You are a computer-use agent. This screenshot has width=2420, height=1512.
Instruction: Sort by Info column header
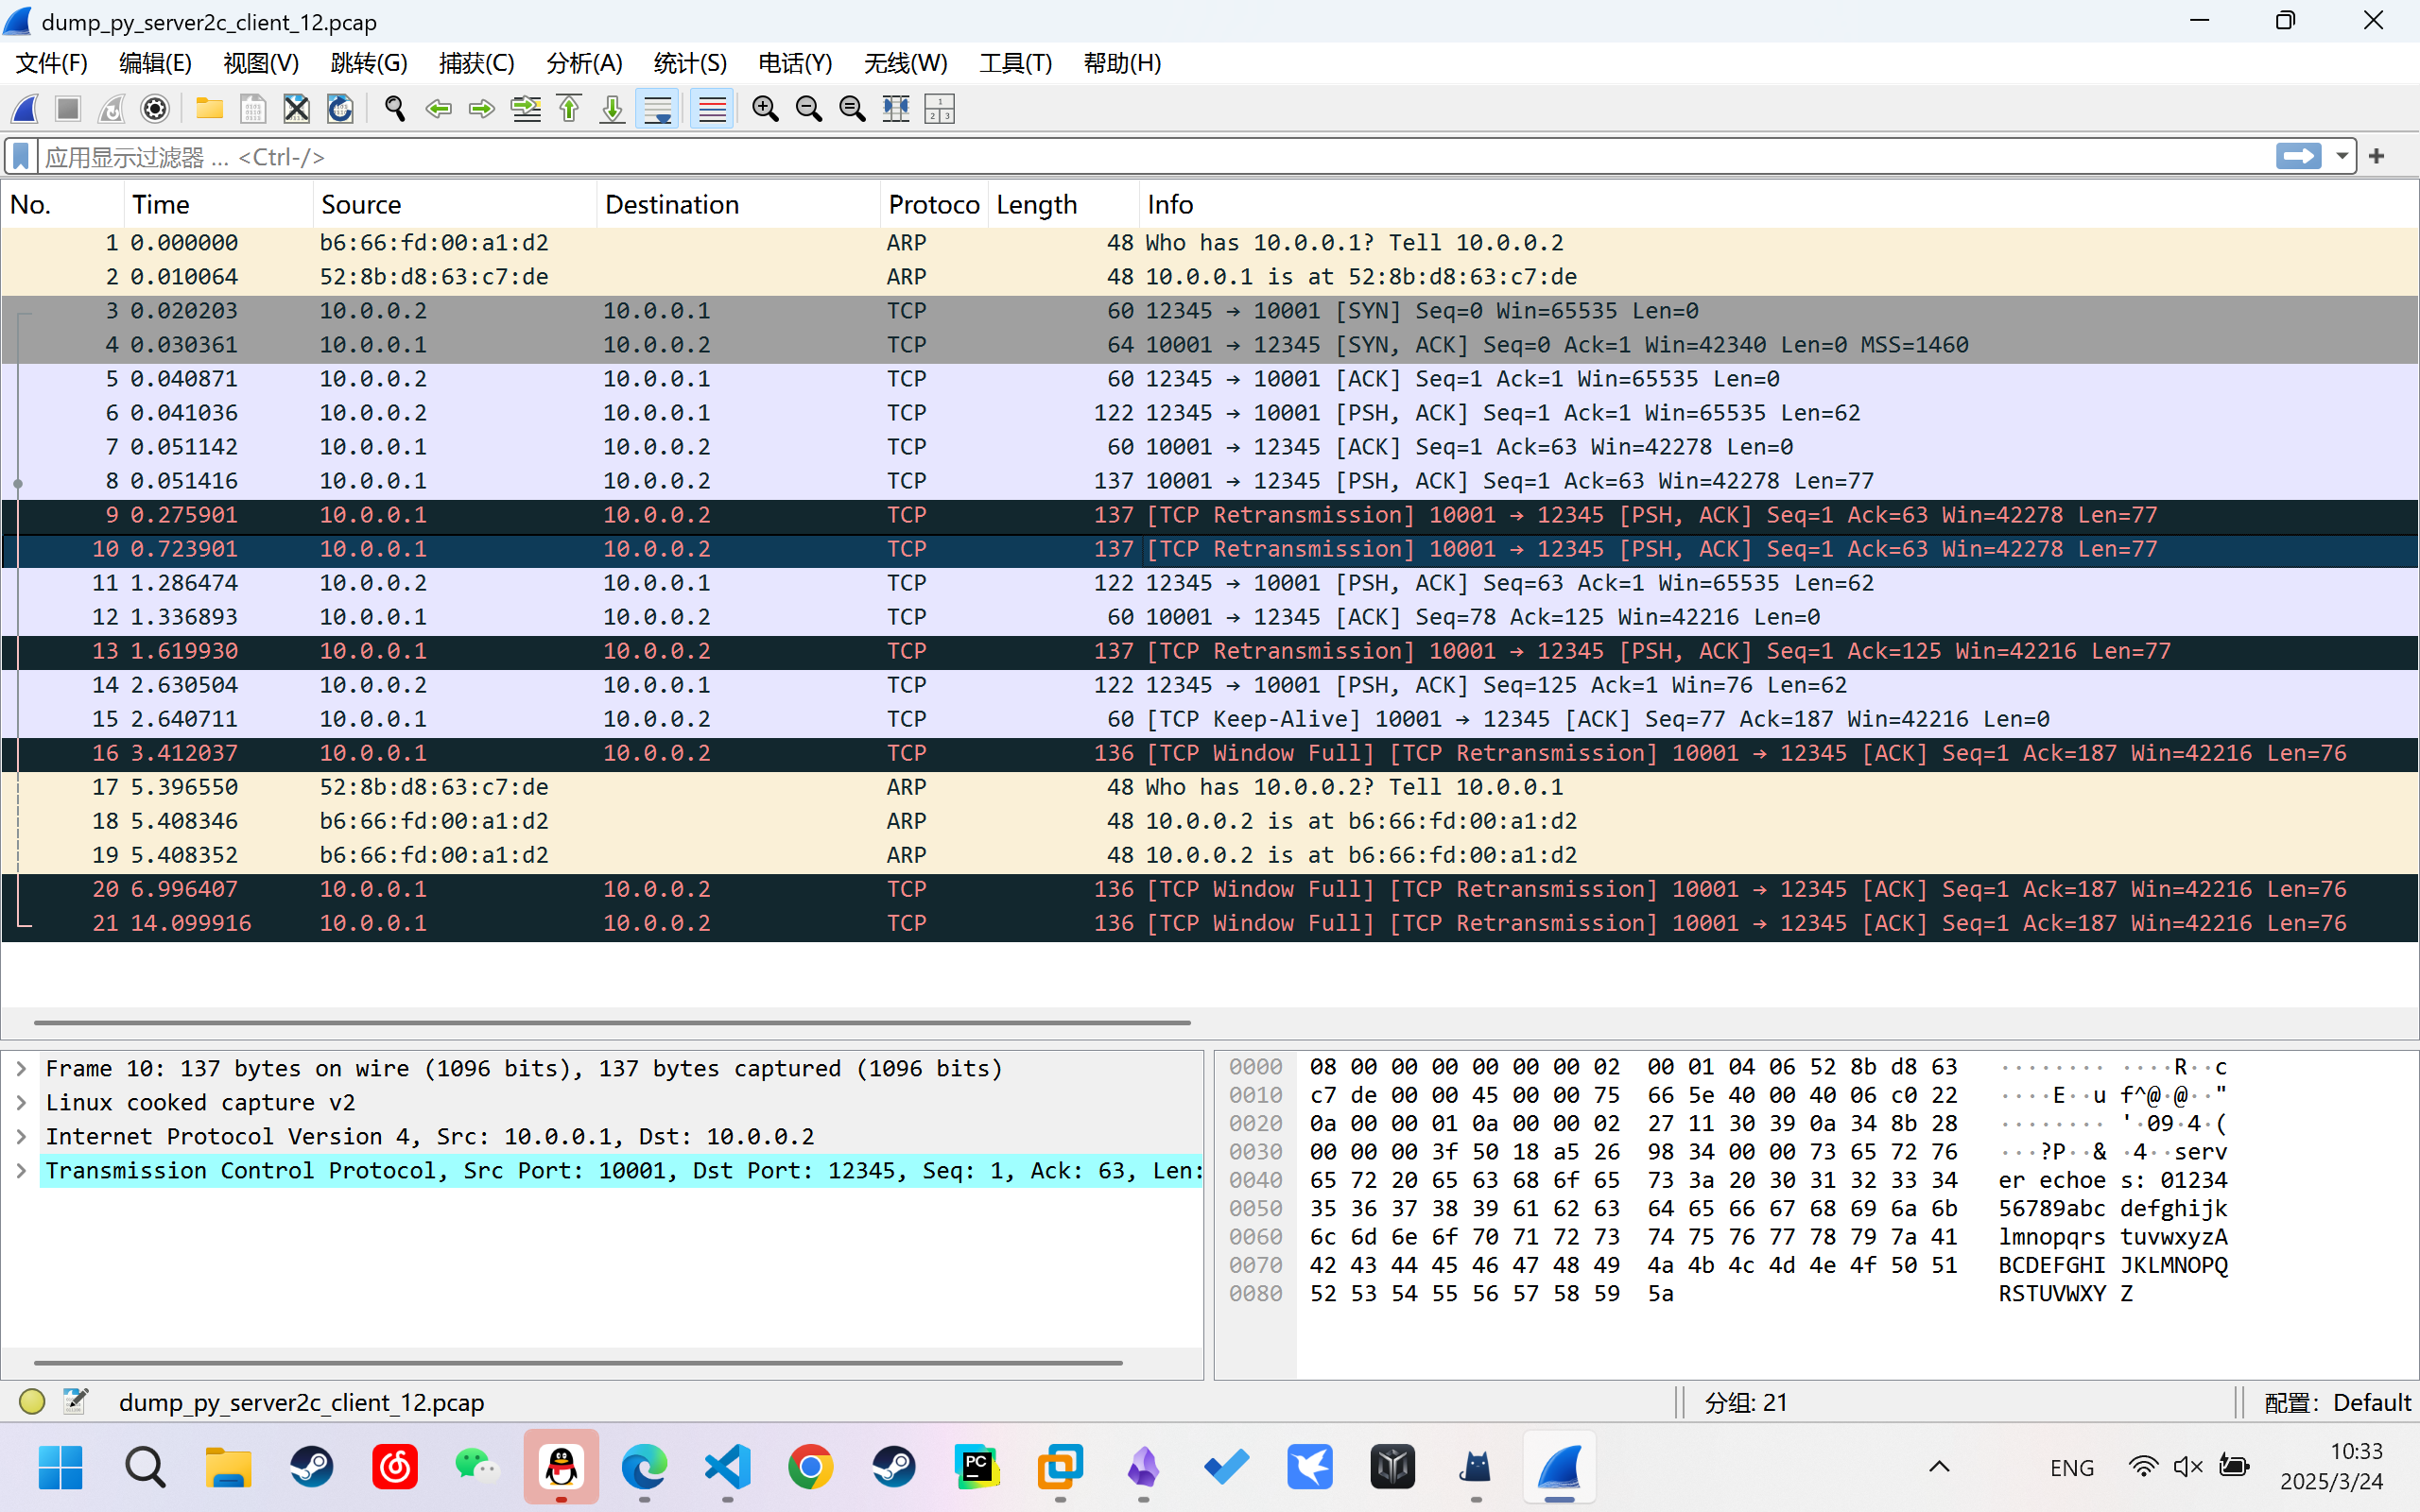[x=1778, y=205]
